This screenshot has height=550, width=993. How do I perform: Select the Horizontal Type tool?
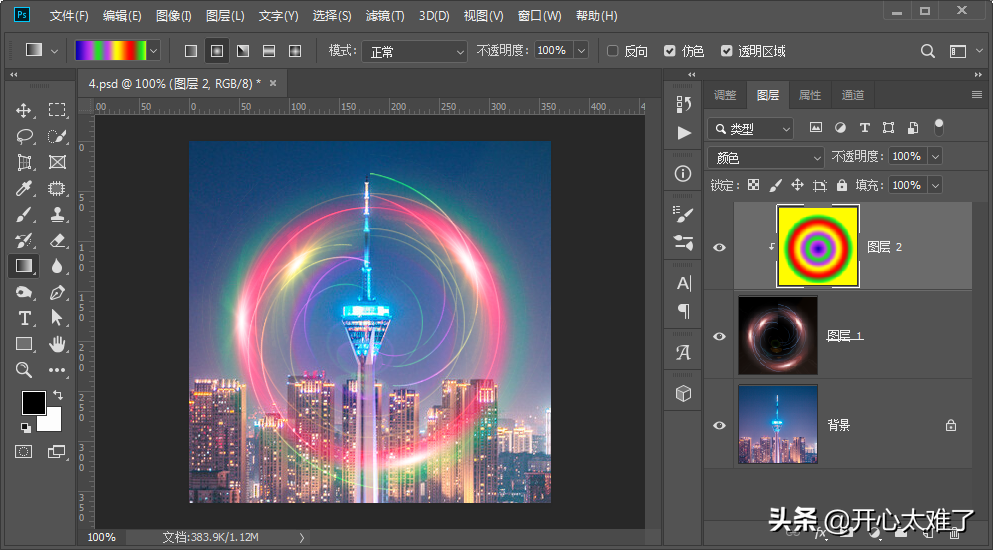tap(24, 318)
